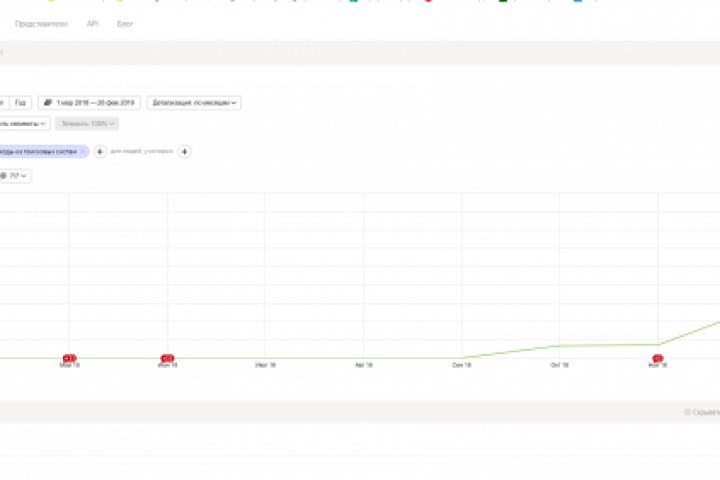Click the 'Сен 18' axis label
The image size is (720, 480).
coord(461,365)
